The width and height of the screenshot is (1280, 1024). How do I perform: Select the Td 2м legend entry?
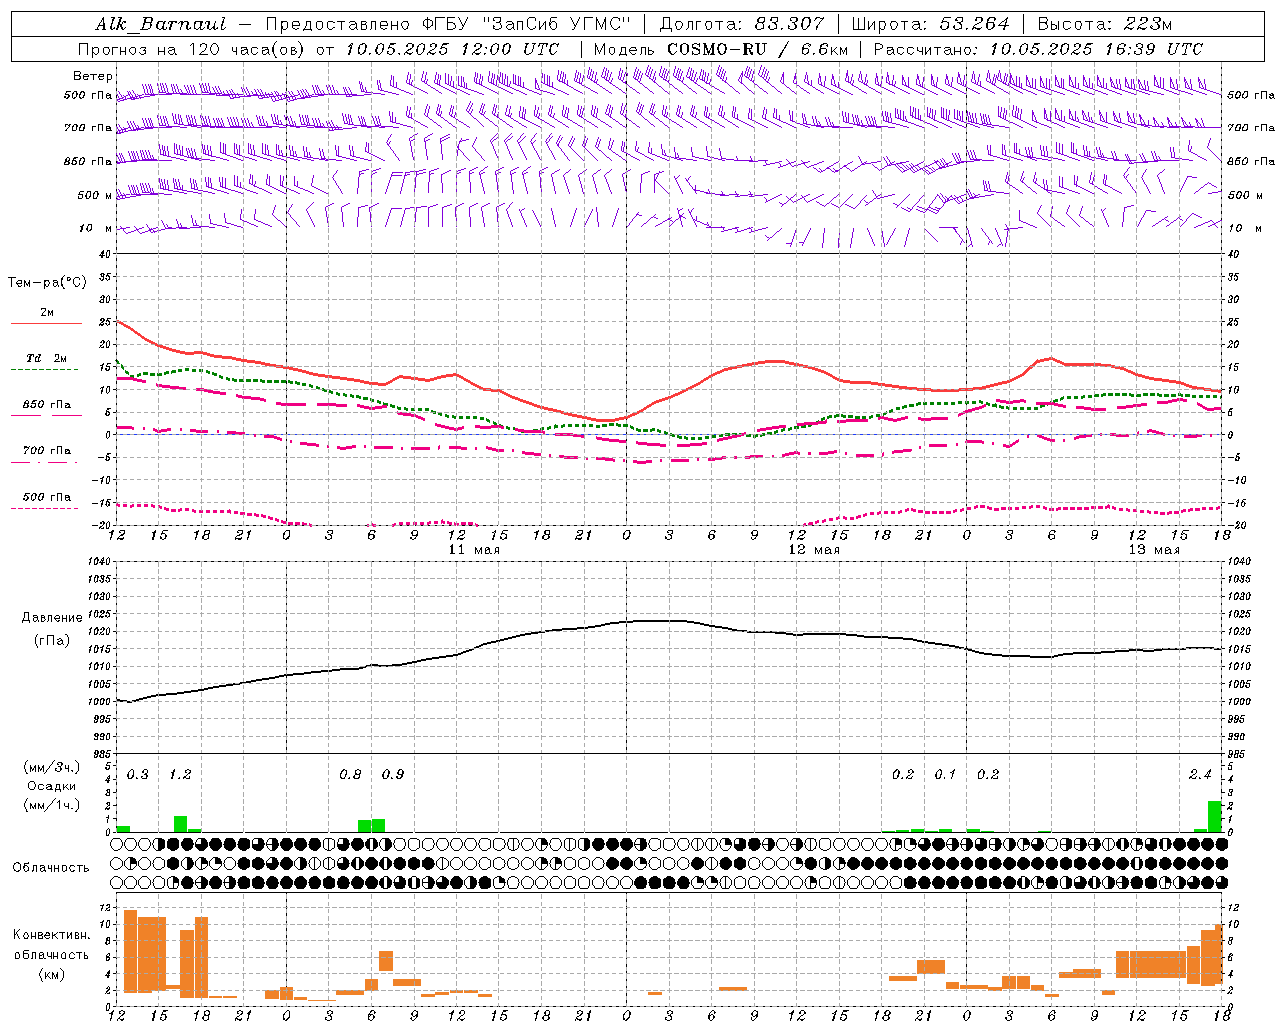(x=47, y=358)
